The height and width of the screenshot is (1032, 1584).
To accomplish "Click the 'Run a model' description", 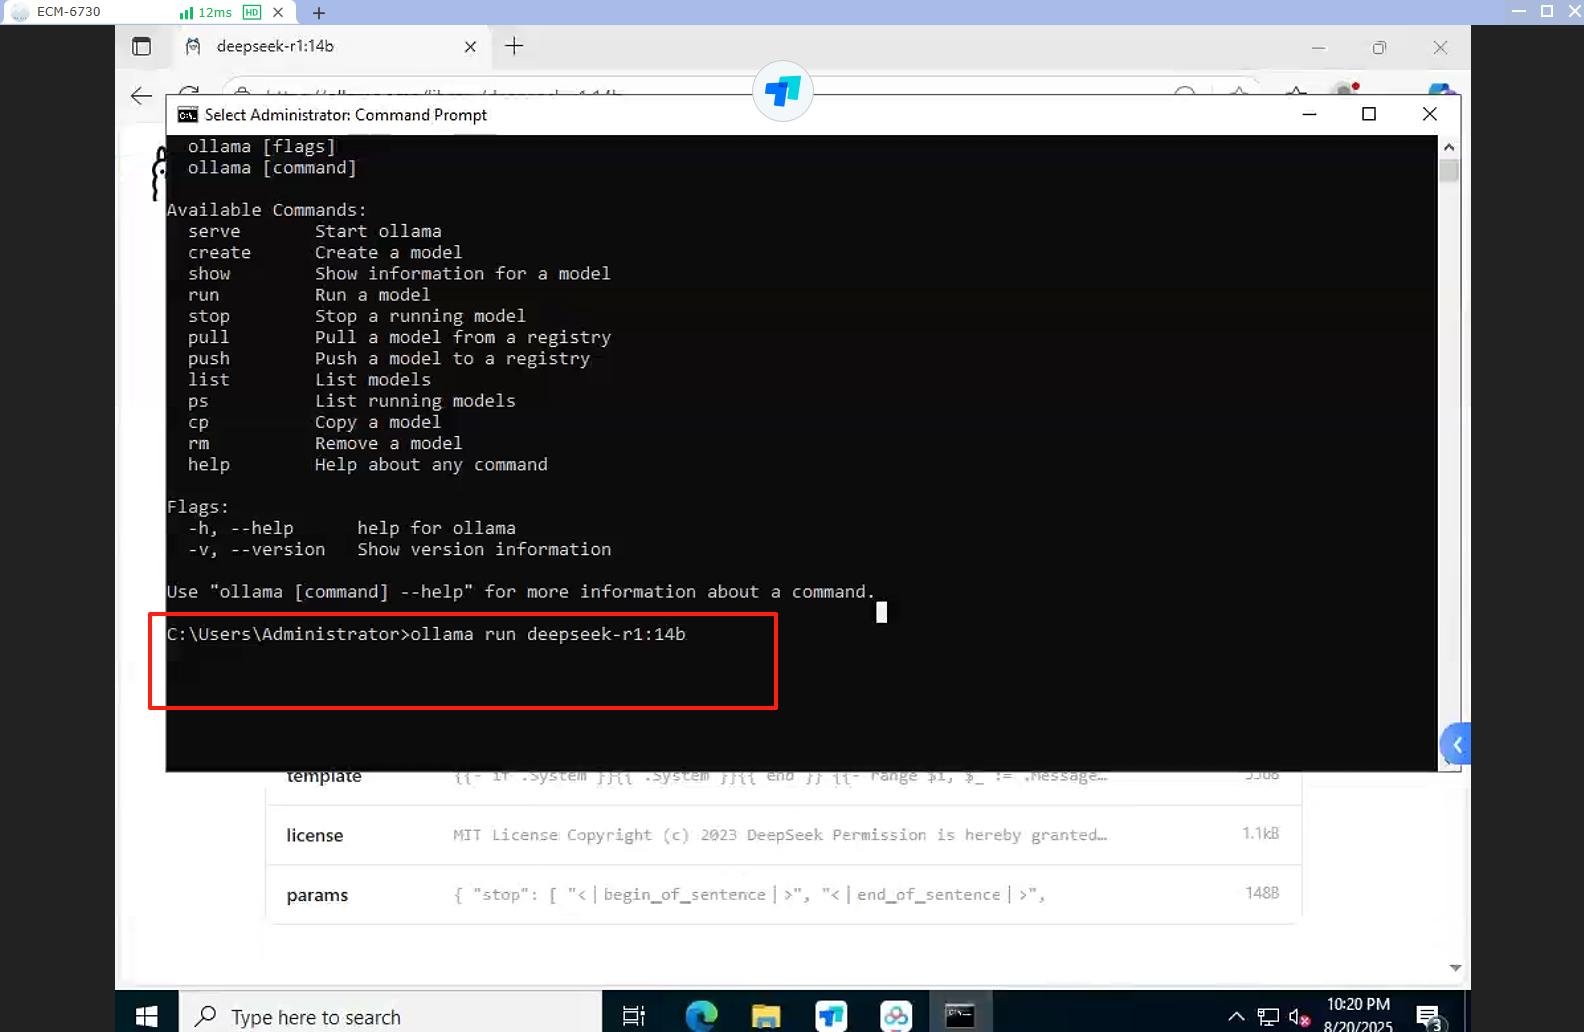I will tap(373, 295).
